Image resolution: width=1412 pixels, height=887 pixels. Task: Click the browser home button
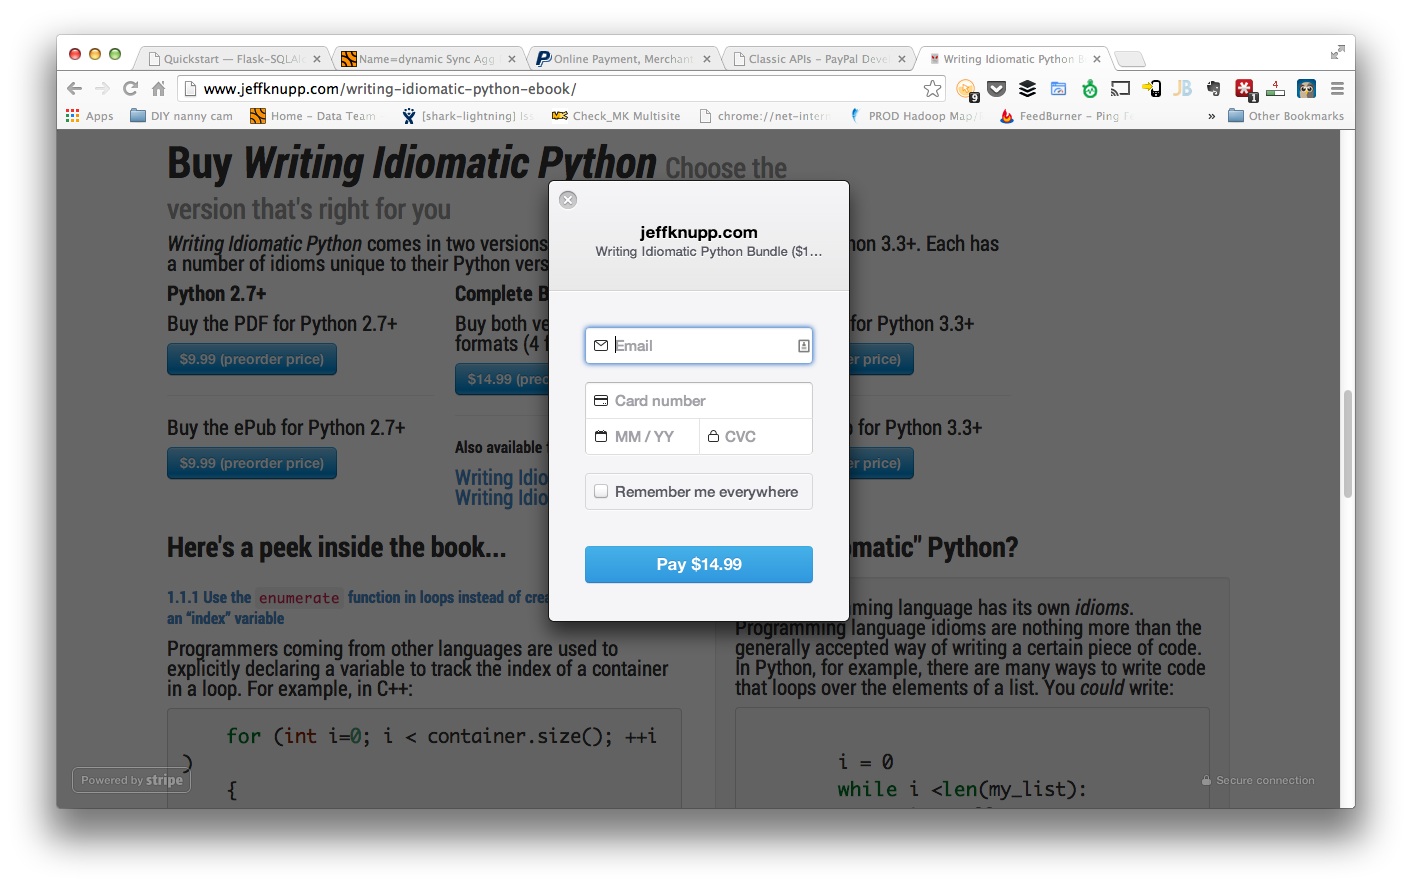tap(158, 89)
